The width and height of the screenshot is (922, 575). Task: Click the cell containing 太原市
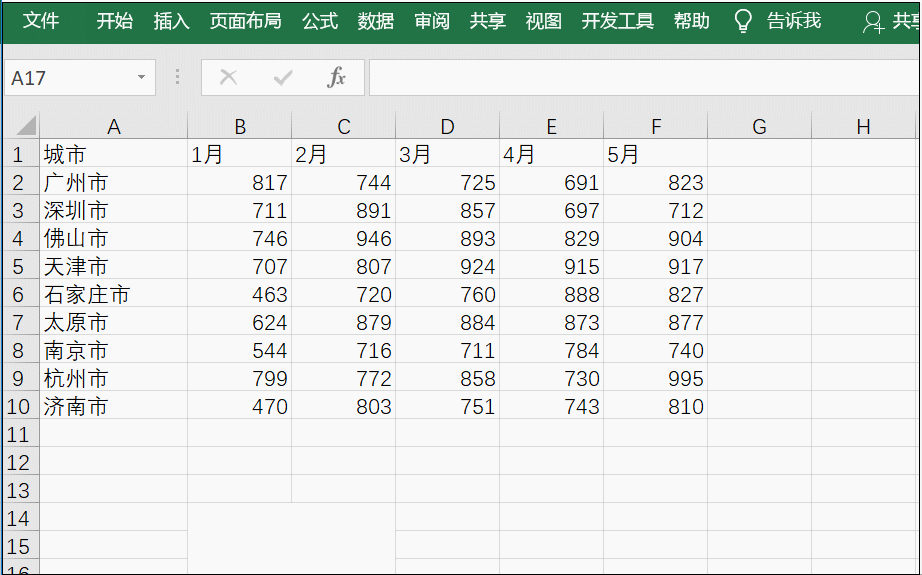113,322
